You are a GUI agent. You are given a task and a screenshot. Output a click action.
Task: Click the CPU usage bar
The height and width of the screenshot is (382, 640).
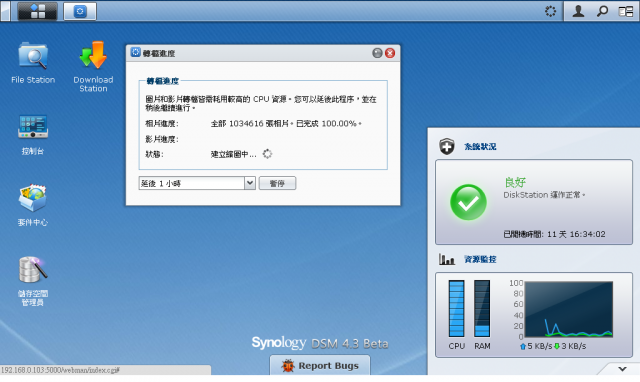[x=456, y=309]
